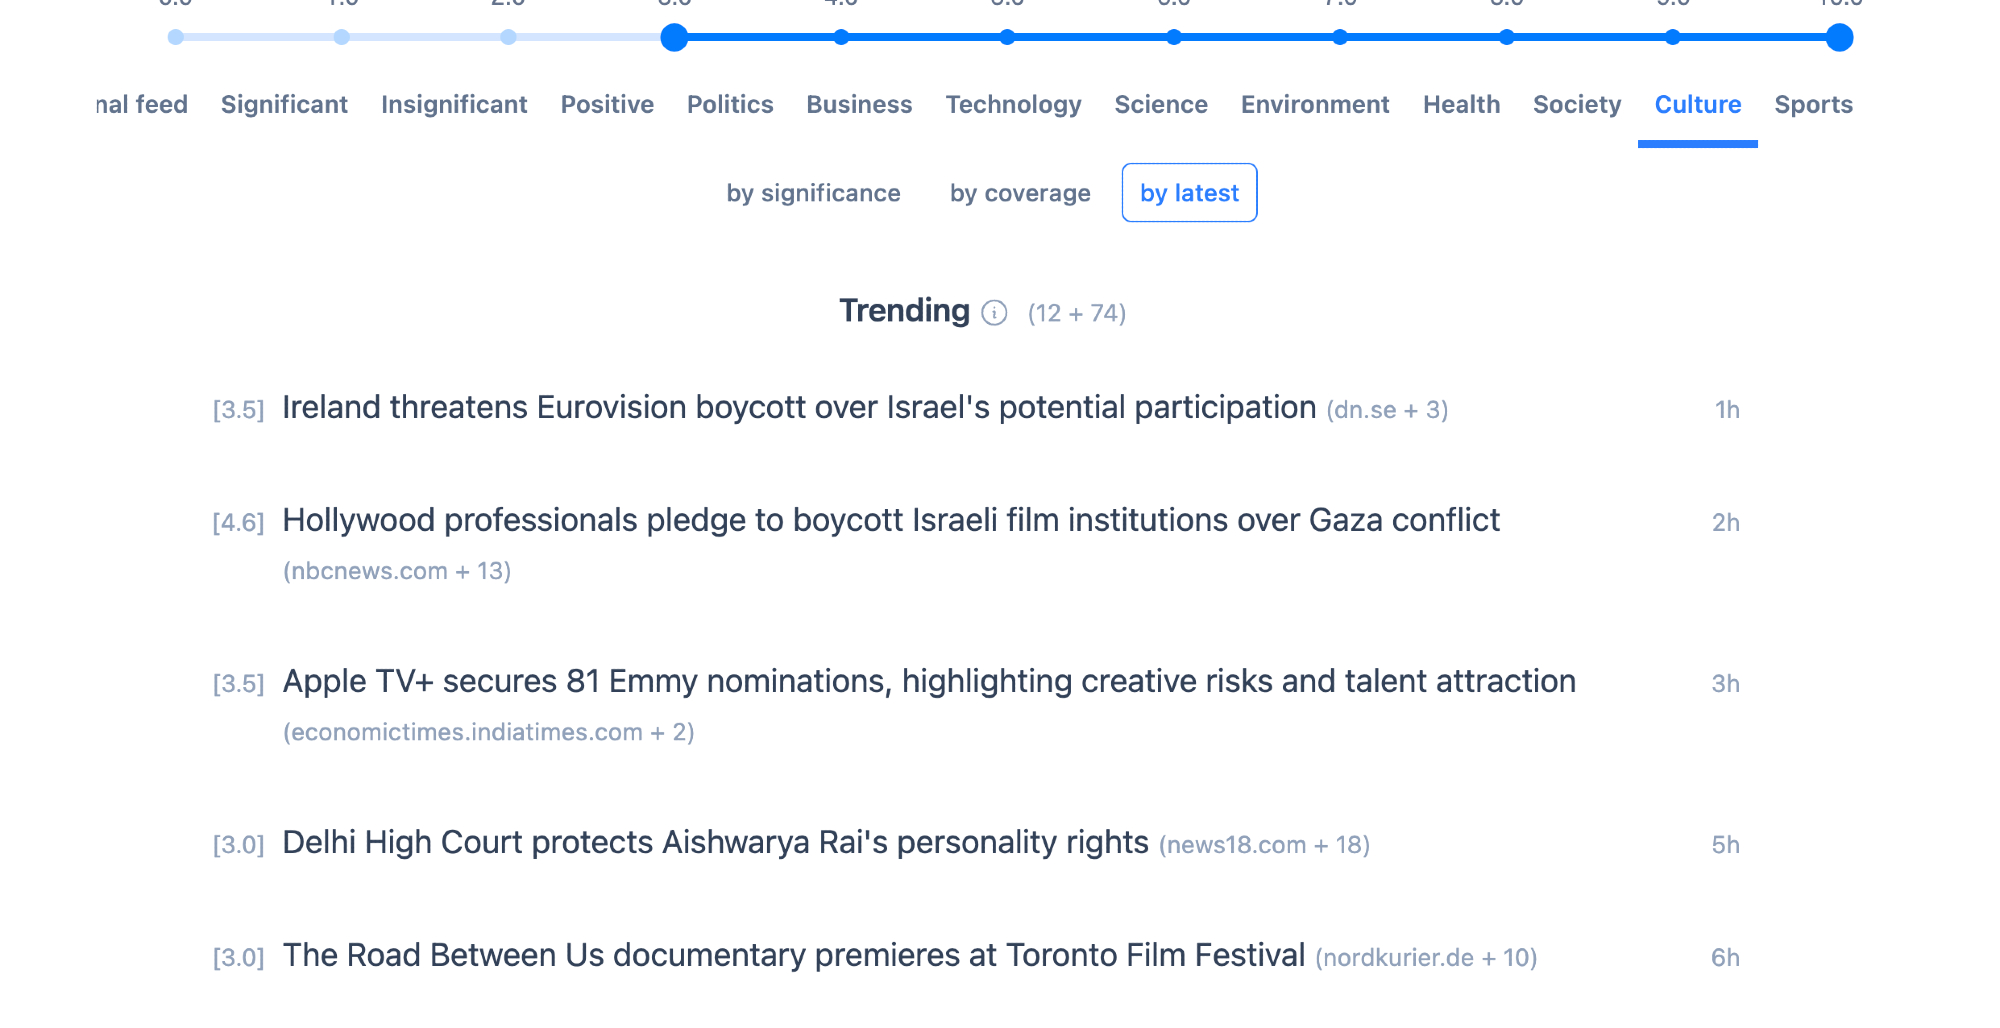Sort stories by coverage

[x=1020, y=193]
